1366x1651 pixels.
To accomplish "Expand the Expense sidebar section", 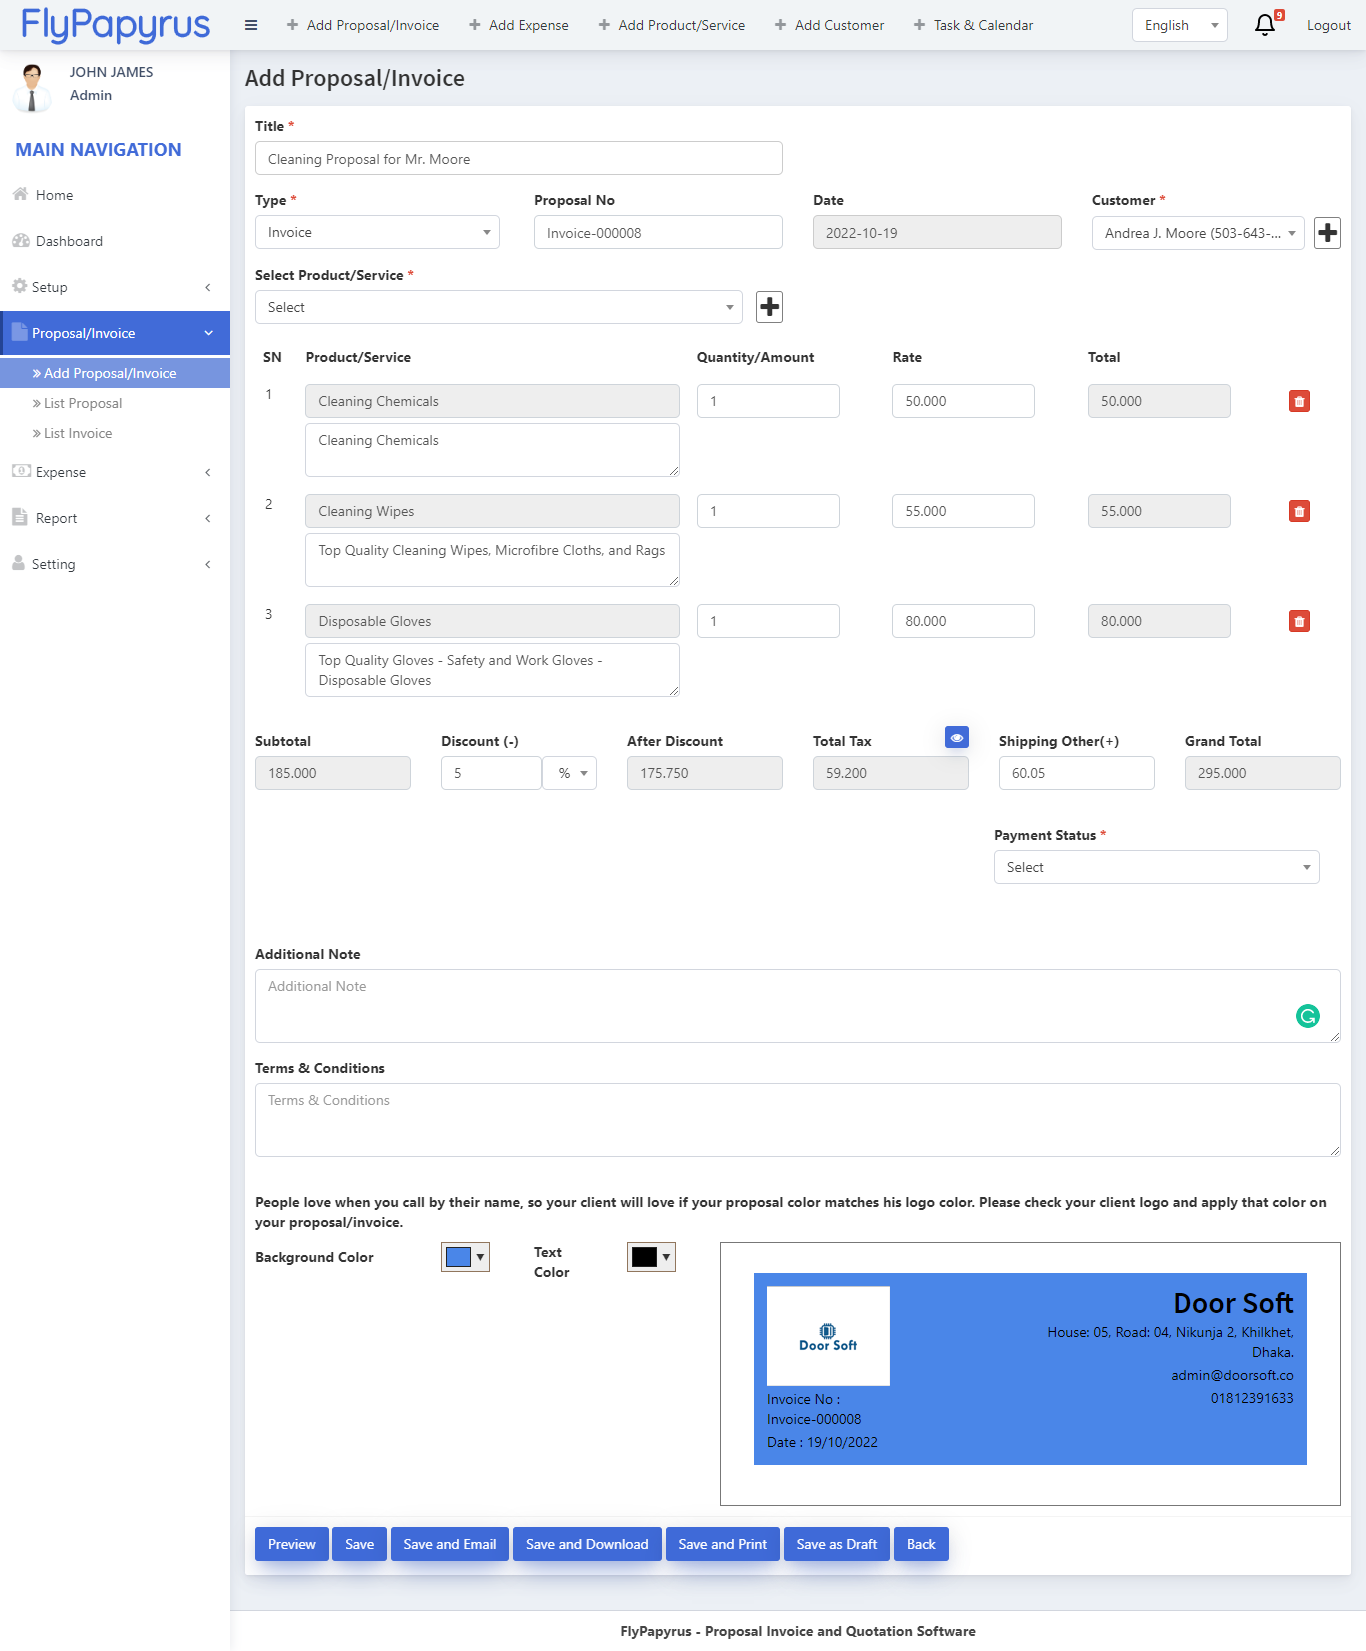I will [x=115, y=472].
